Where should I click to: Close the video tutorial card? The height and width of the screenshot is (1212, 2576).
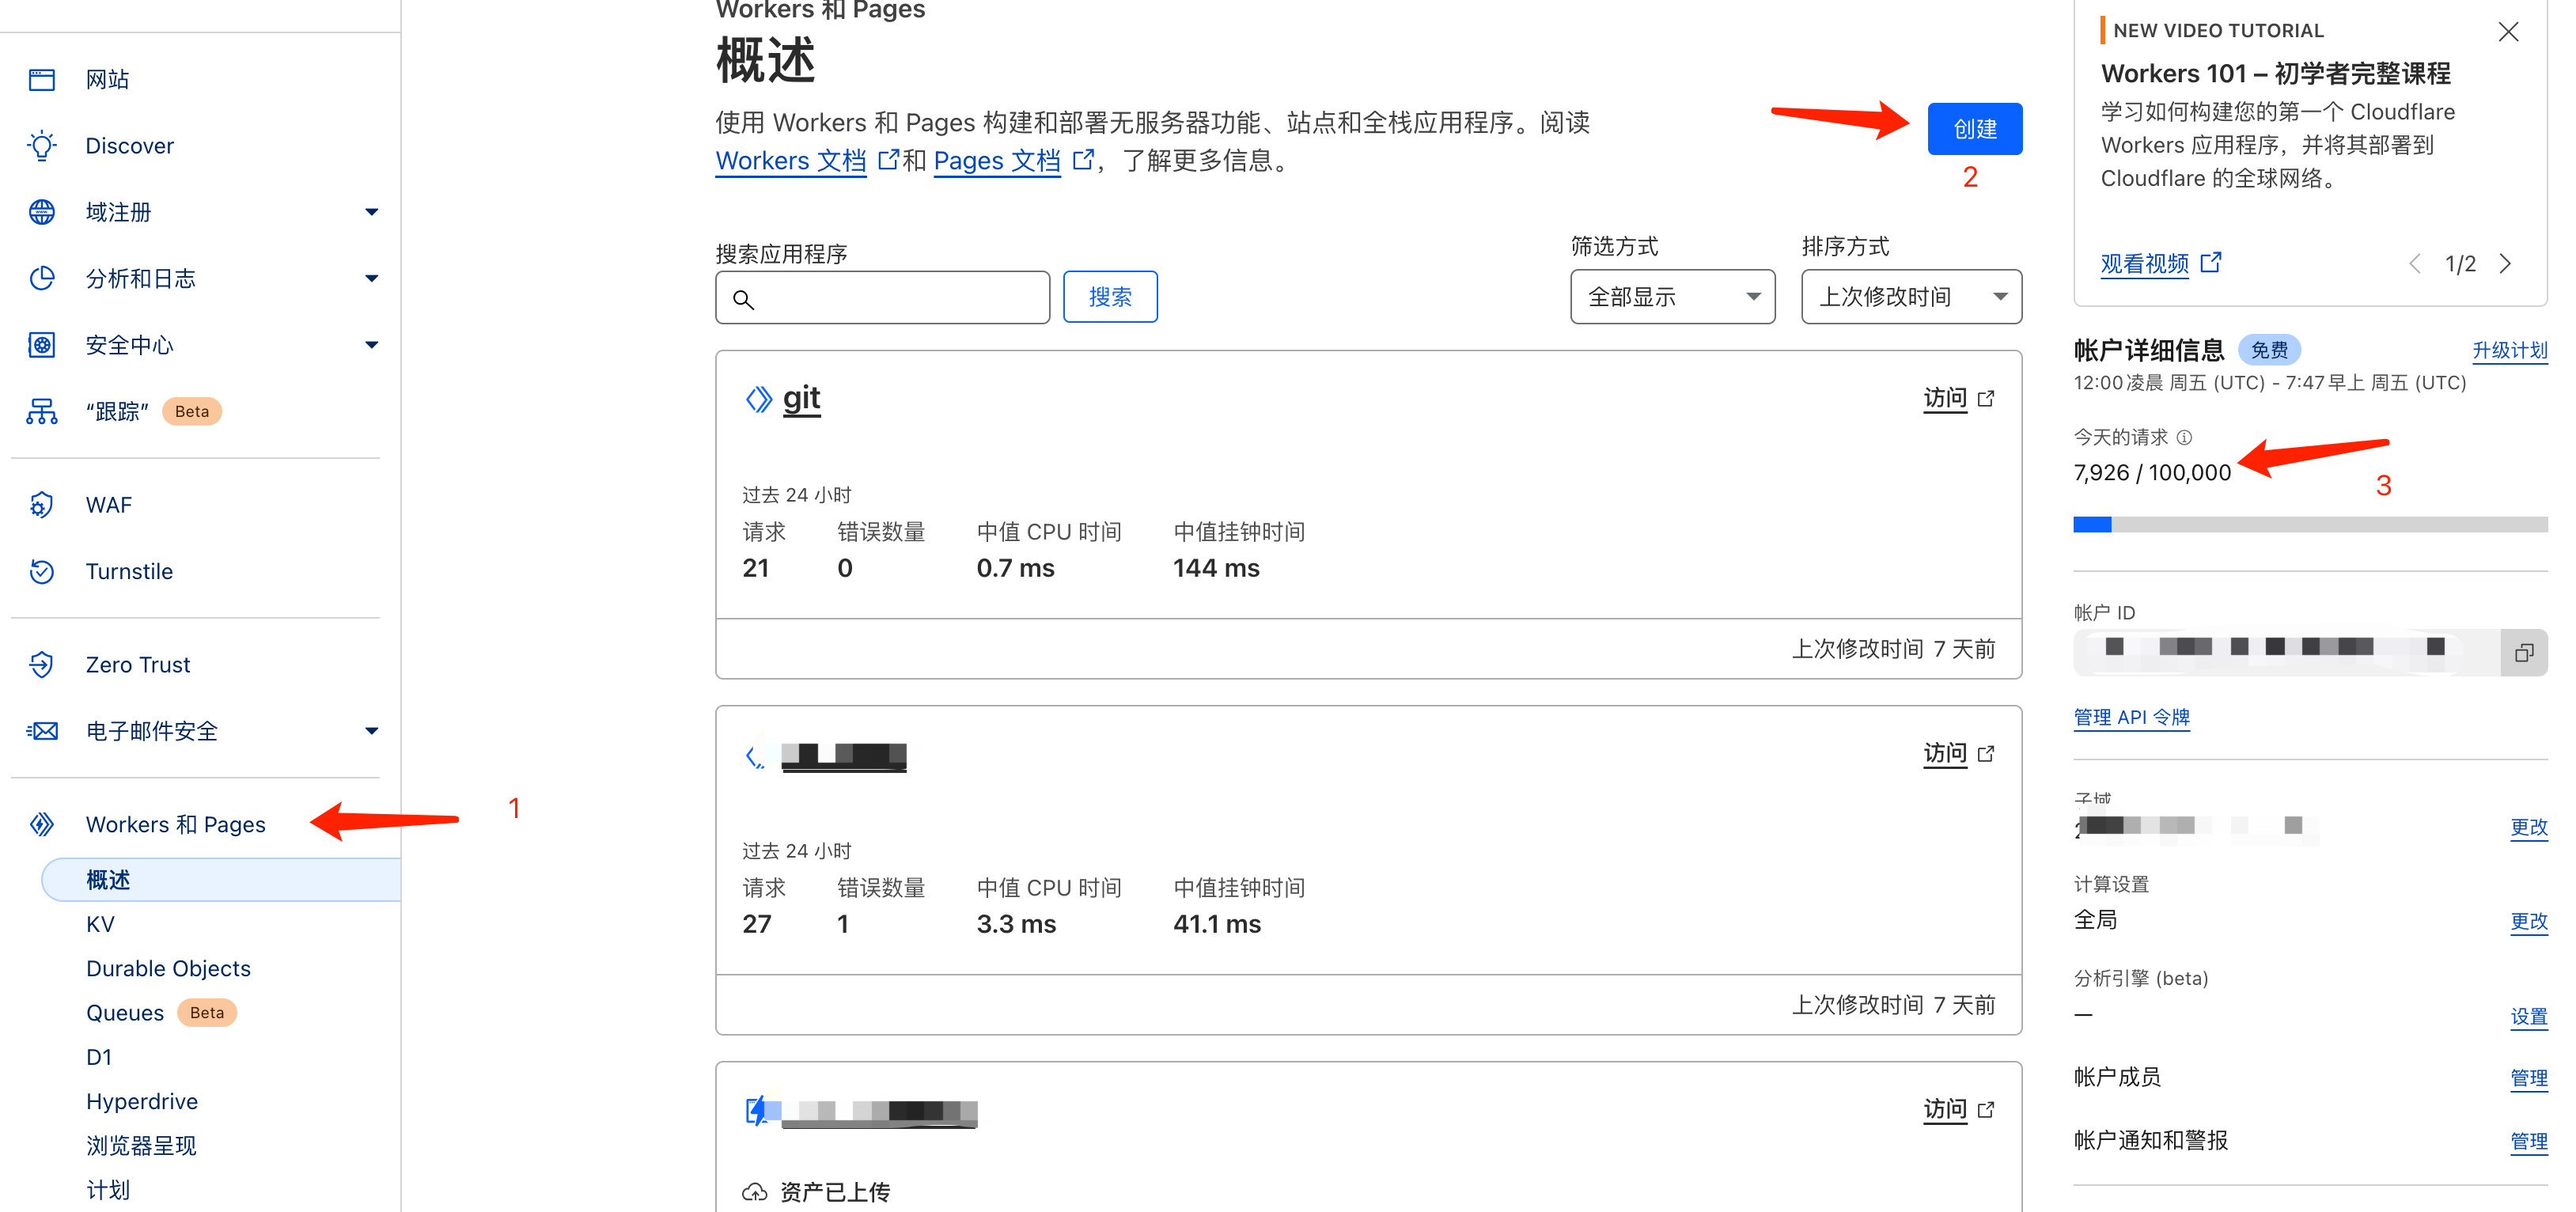pyautogui.click(x=2508, y=32)
